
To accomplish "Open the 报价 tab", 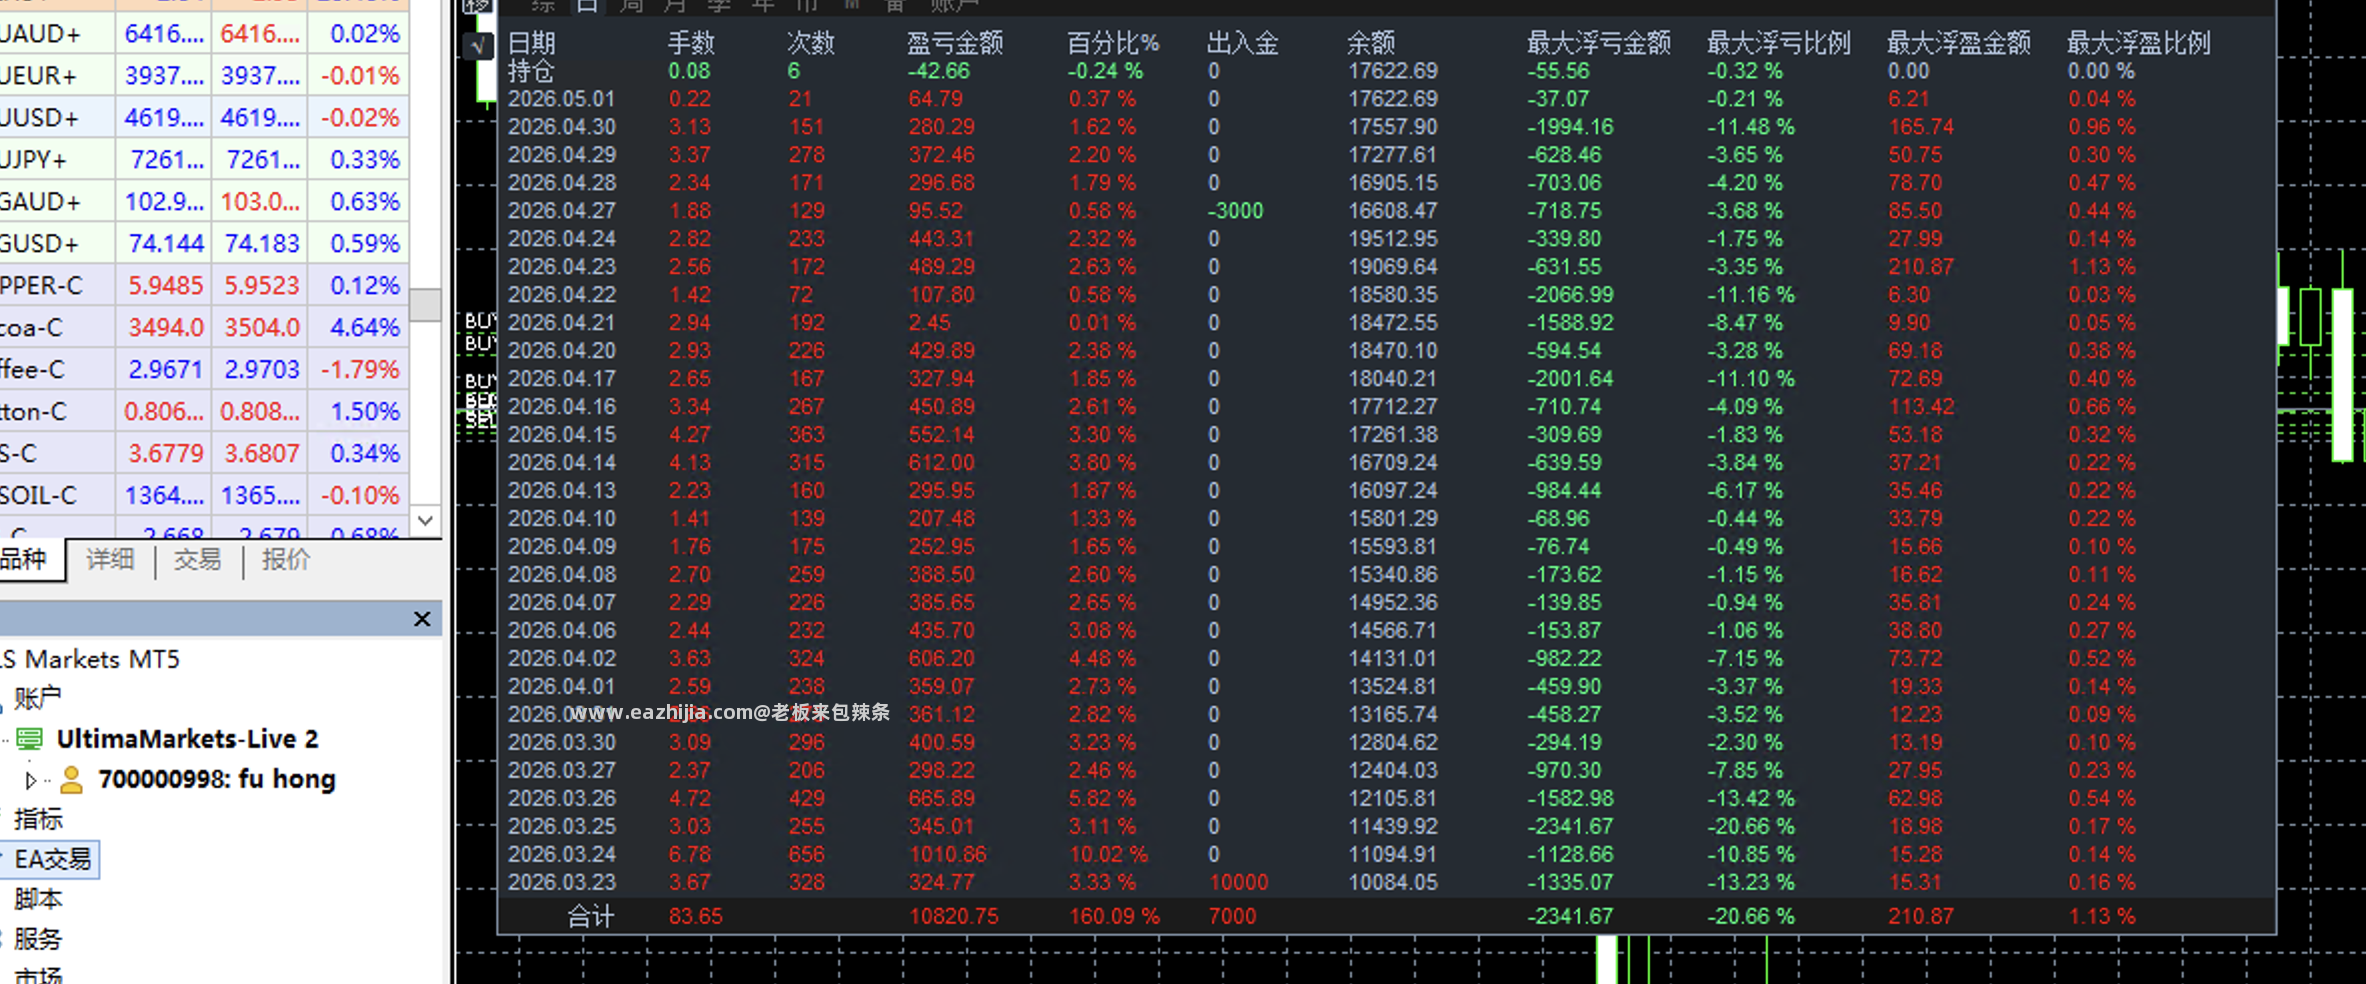I will (285, 559).
